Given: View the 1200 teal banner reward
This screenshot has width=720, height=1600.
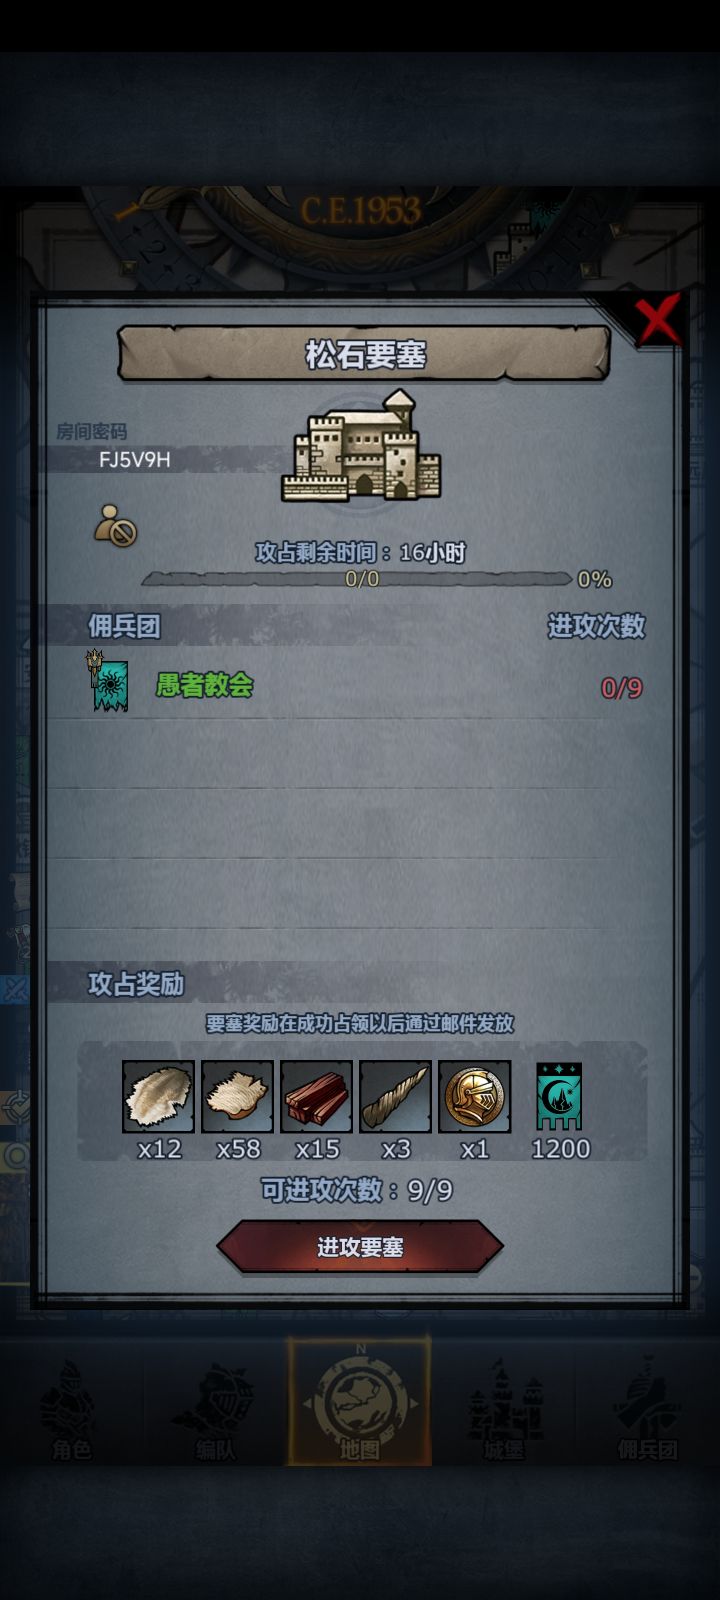Looking at the screenshot, I should coord(559,1097).
